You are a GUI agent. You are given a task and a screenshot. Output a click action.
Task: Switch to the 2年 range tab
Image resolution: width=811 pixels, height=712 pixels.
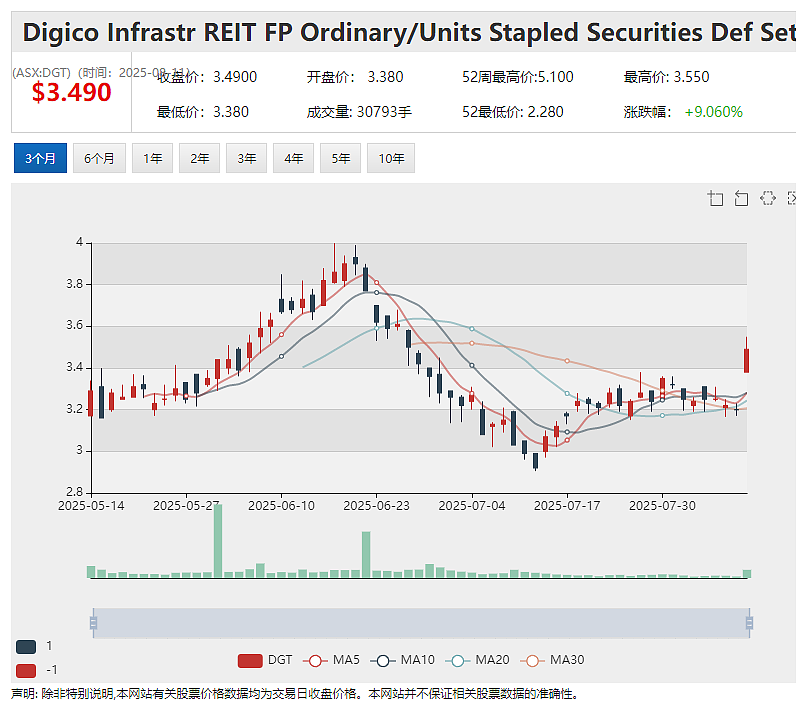click(x=200, y=158)
